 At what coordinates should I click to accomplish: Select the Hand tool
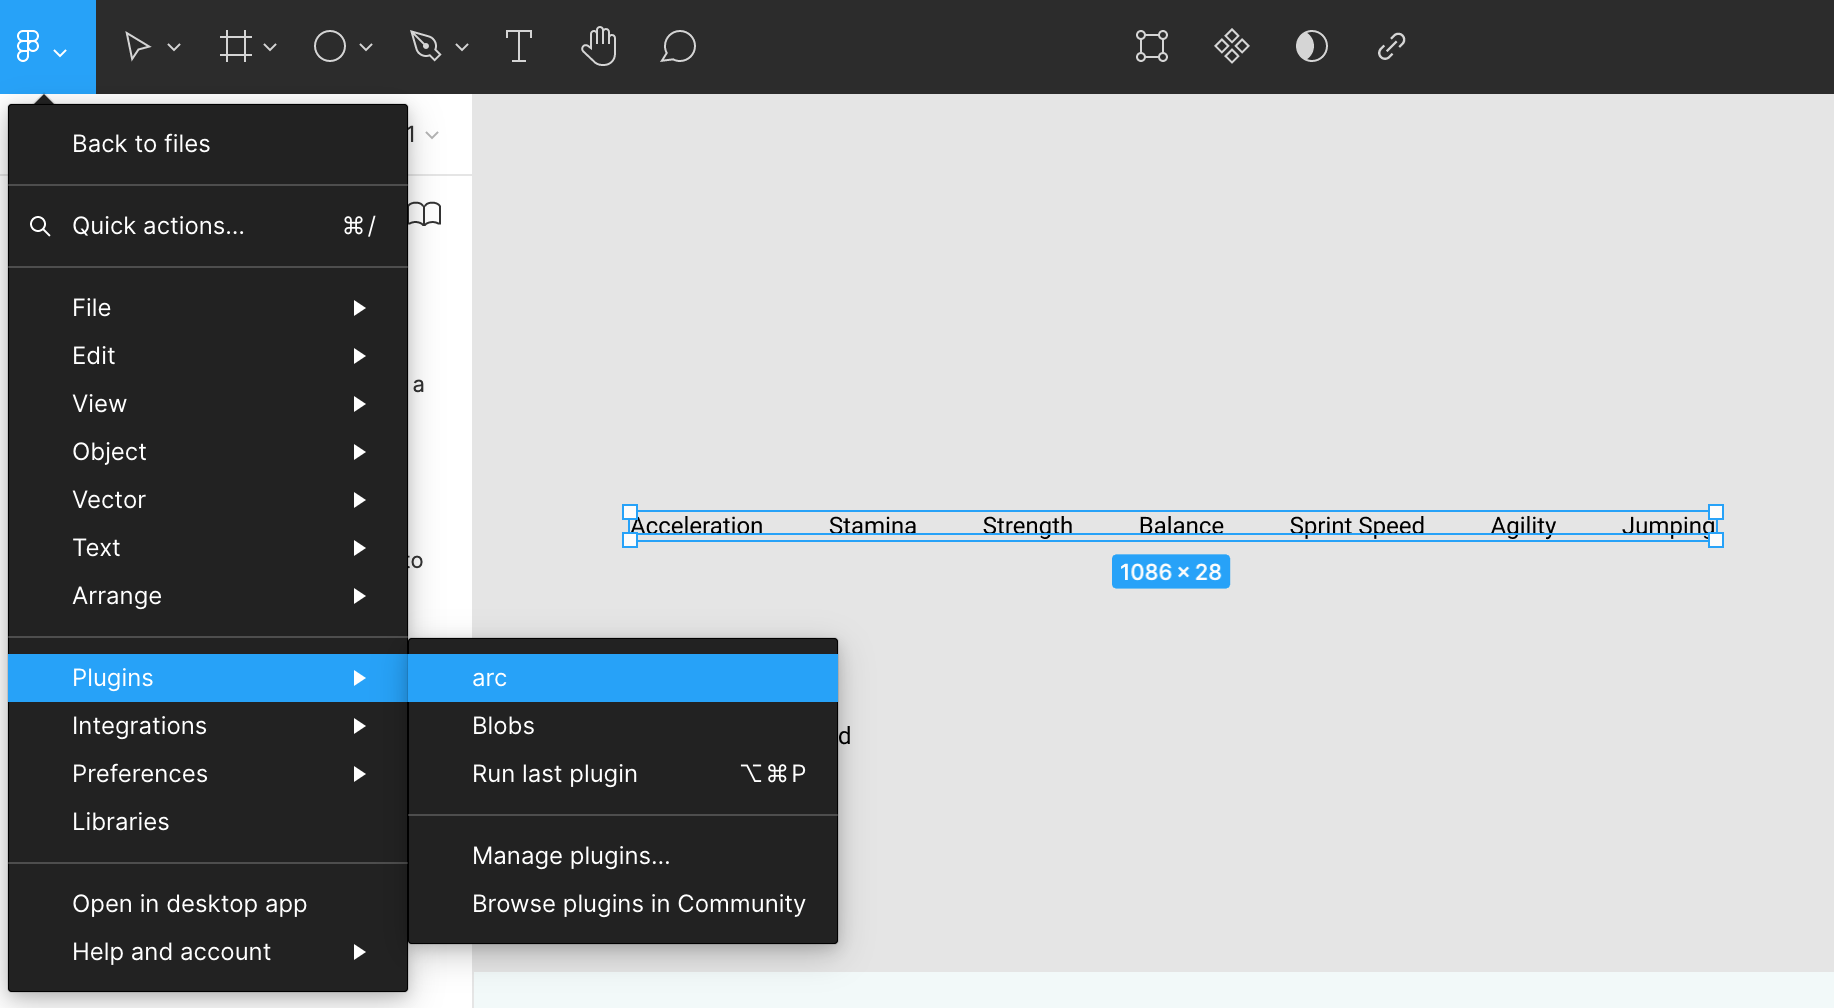(x=598, y=46)
